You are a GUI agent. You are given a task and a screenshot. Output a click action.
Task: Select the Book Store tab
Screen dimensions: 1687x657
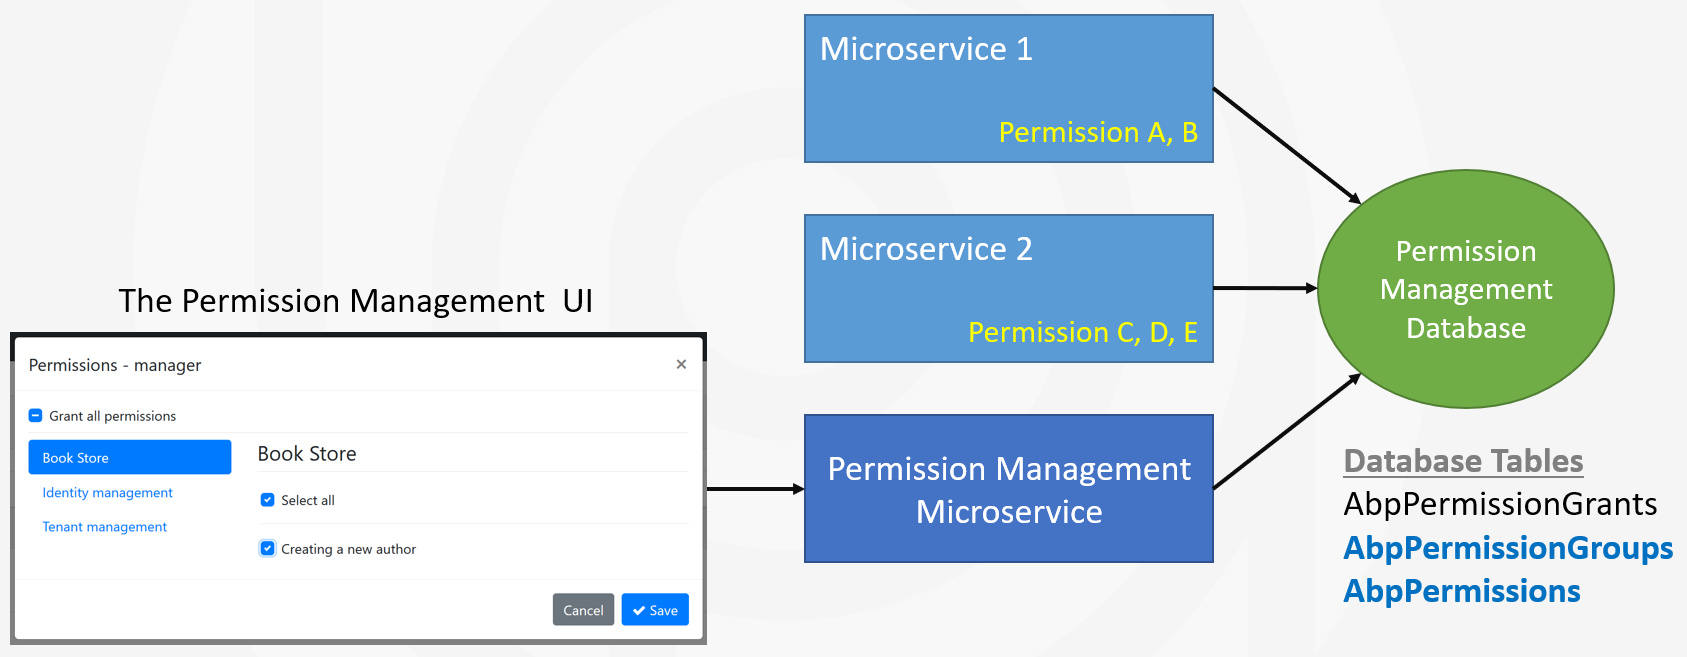(x=130, y=457)
